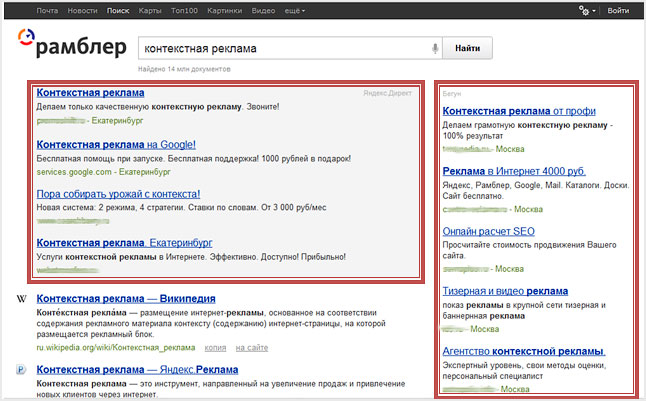
Task: Open Карты in the top navigation
Action: coord(150,11)
